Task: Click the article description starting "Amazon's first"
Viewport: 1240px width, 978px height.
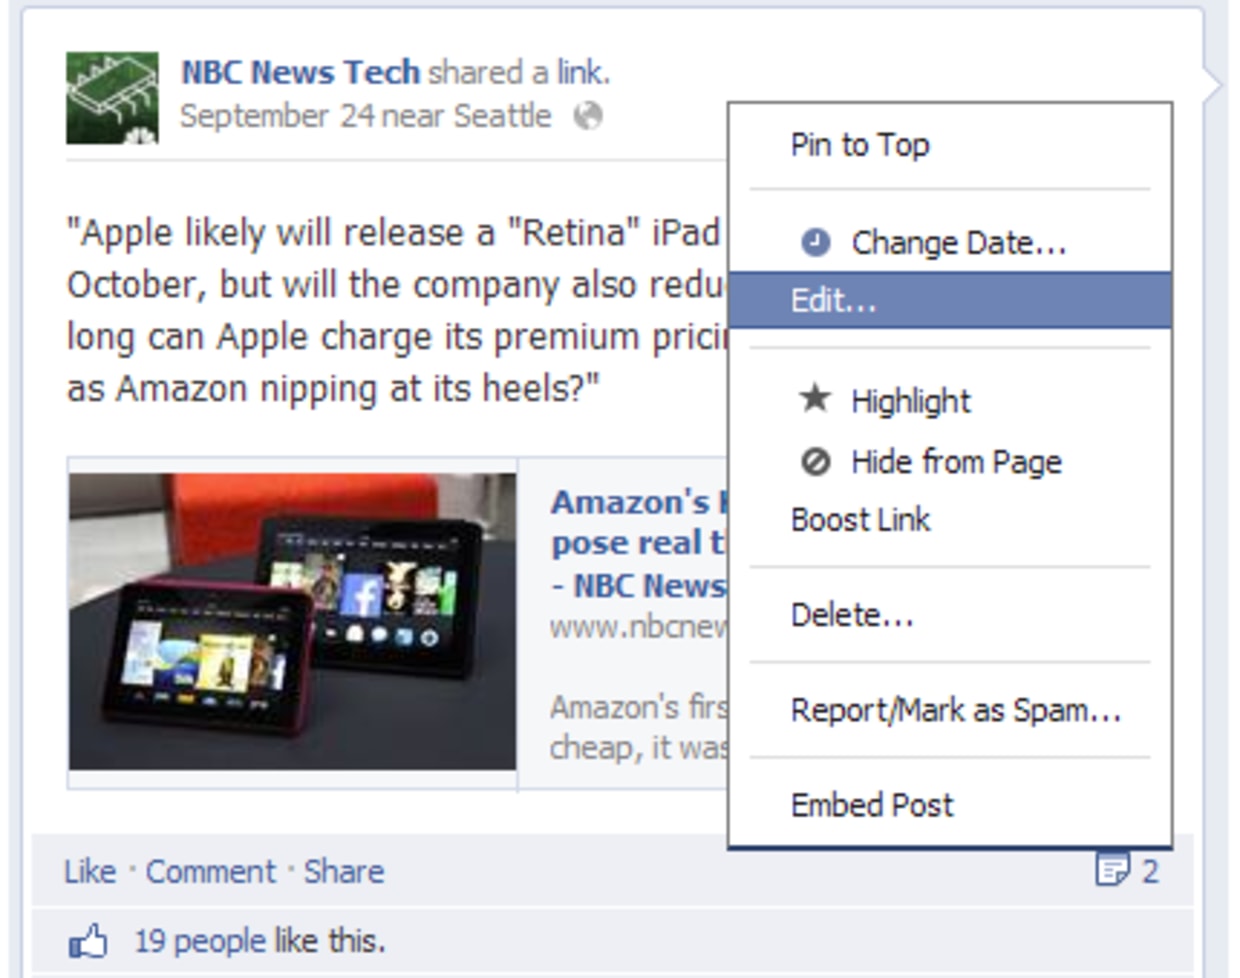Action: click(639, 727)
